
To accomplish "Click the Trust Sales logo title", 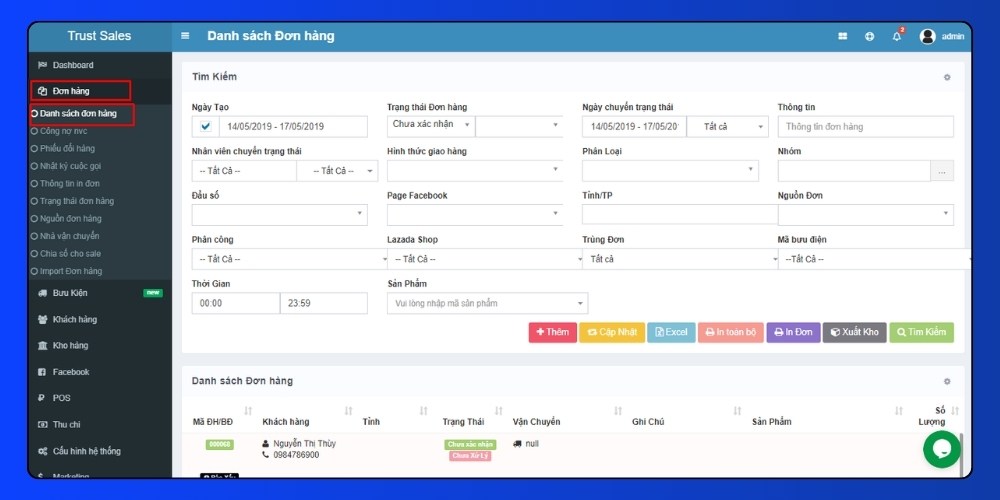I will point(99,36).
